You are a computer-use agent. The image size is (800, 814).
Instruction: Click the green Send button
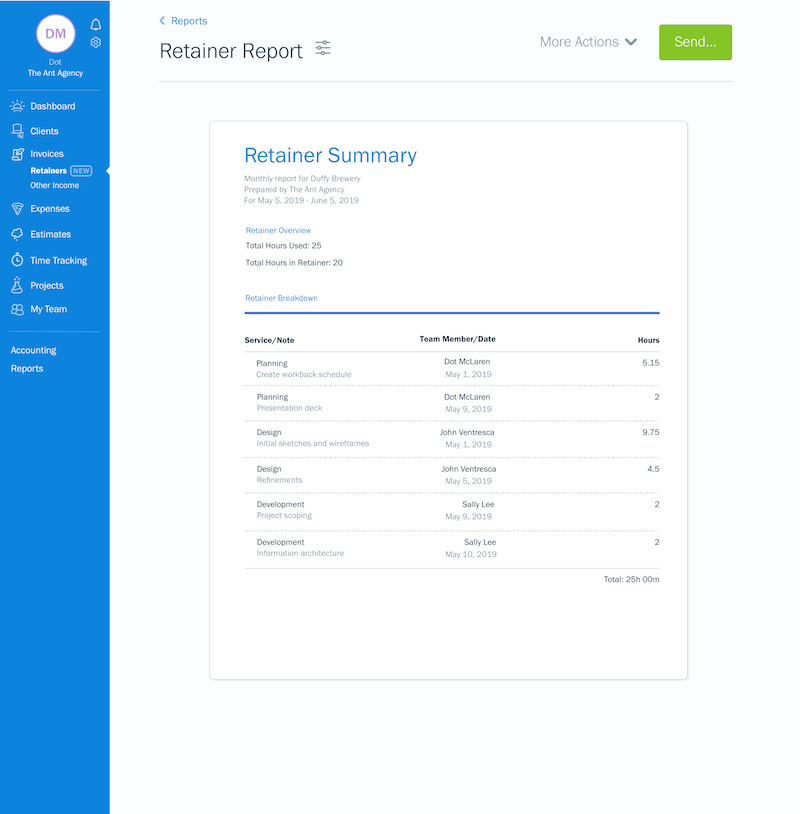point(695,42)
